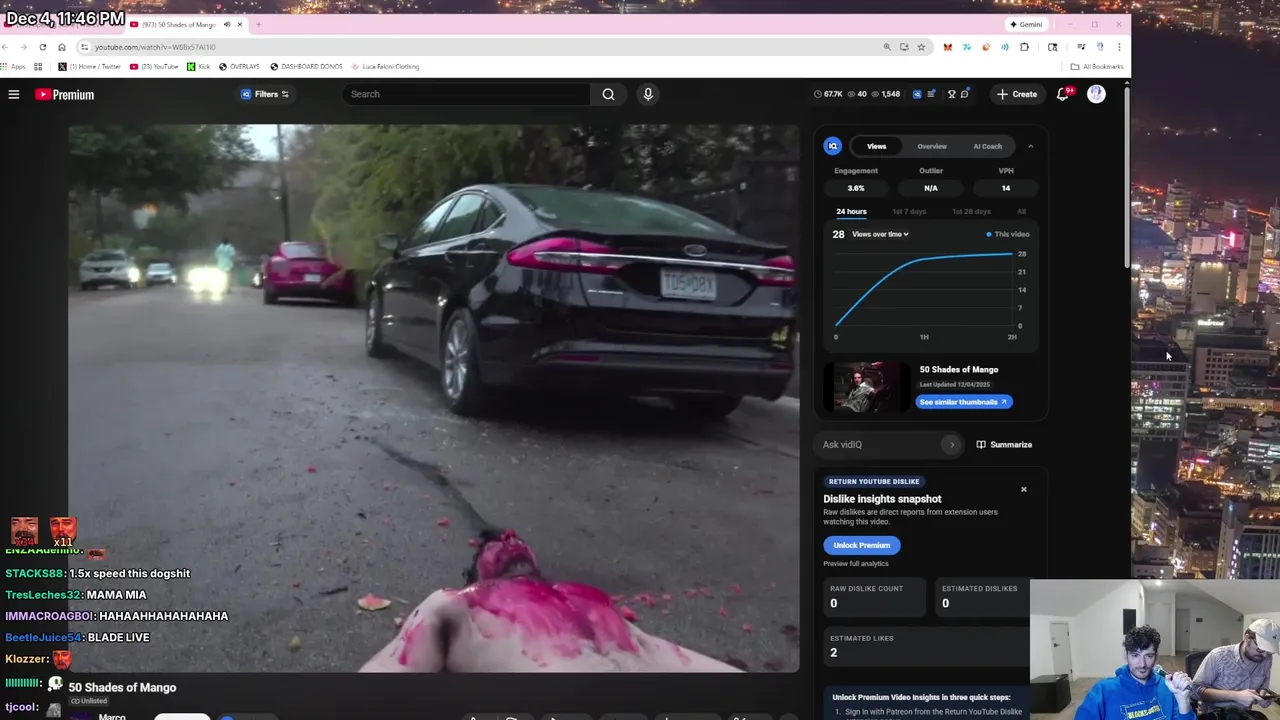The width and height of the screenshot is (1280, 720).
Task: Open a new browser tab
Action: coord(258,24)
